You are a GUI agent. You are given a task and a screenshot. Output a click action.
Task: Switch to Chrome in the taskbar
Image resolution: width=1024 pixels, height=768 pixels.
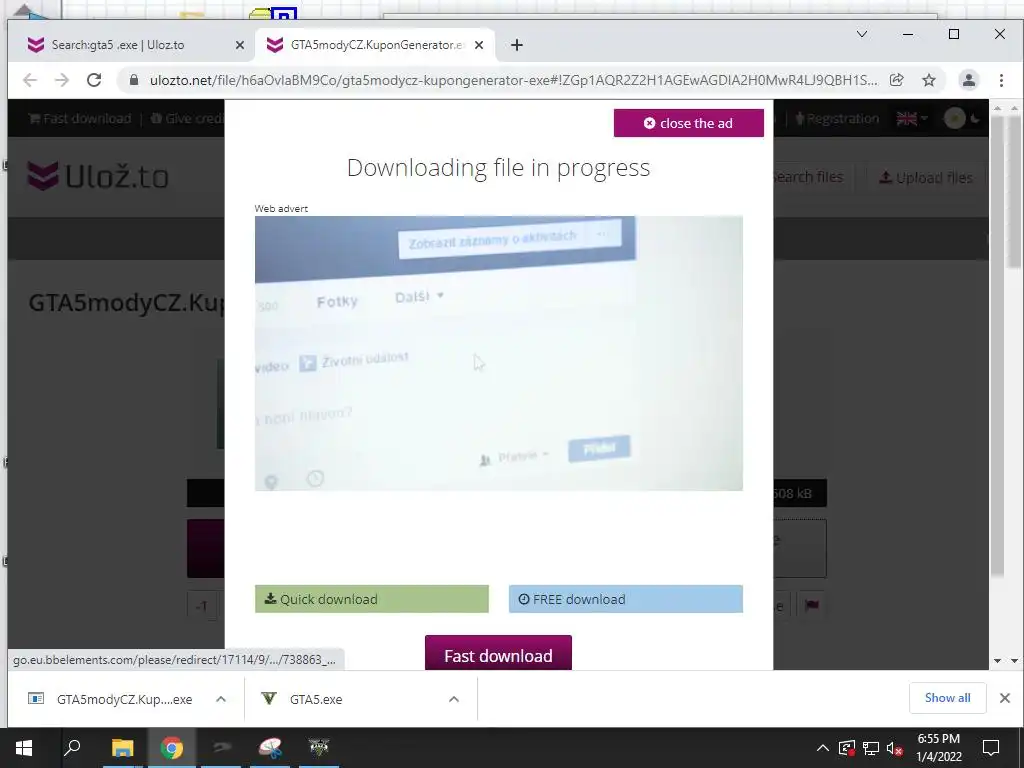pos(172,747)
